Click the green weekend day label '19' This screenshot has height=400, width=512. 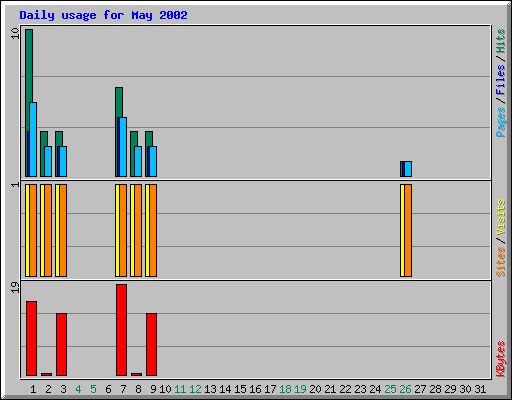click(300, 389)
